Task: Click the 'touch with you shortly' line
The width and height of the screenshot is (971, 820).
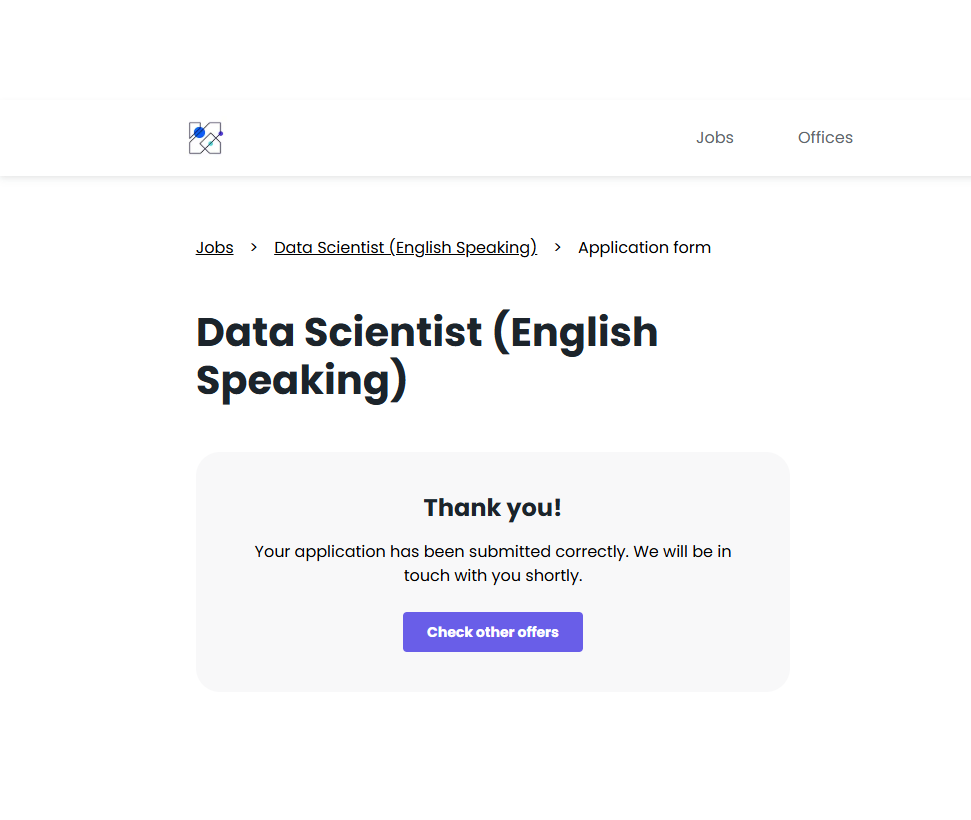Action: [493, 576]
